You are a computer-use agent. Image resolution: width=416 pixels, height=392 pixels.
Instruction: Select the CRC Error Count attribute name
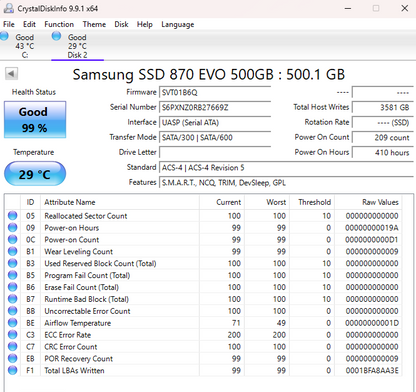pyautogui.click(x=71, y=347)
